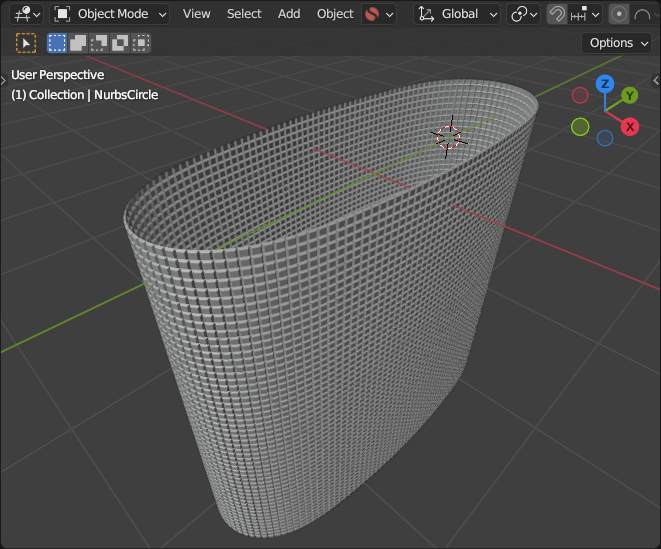Click the Y axis on navigation gizmo

(x=629, y=96)
